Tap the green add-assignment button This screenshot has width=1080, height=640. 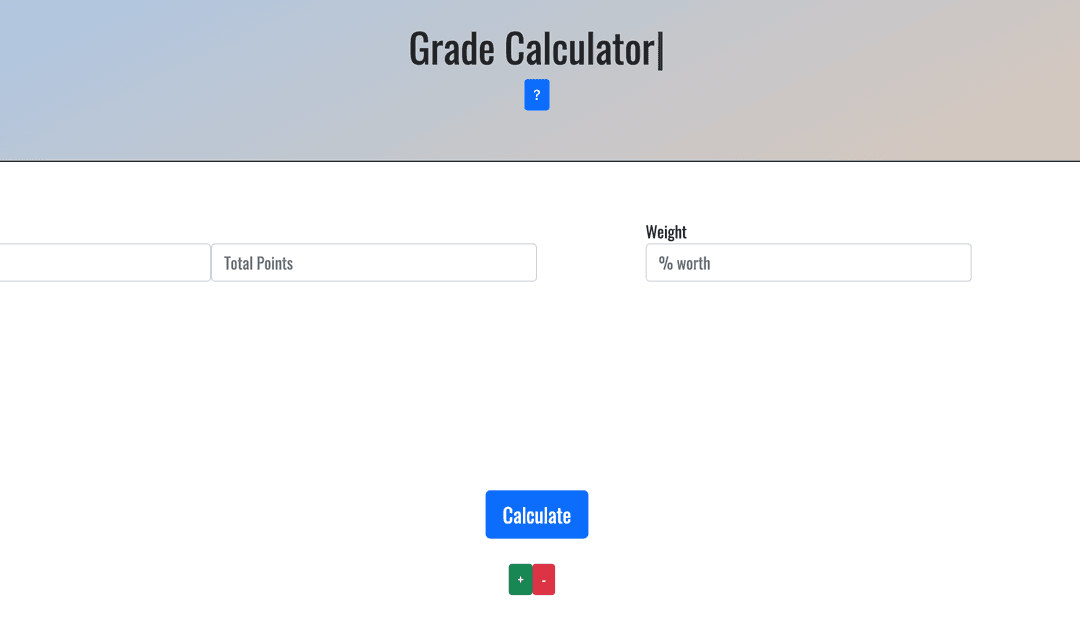520,579
